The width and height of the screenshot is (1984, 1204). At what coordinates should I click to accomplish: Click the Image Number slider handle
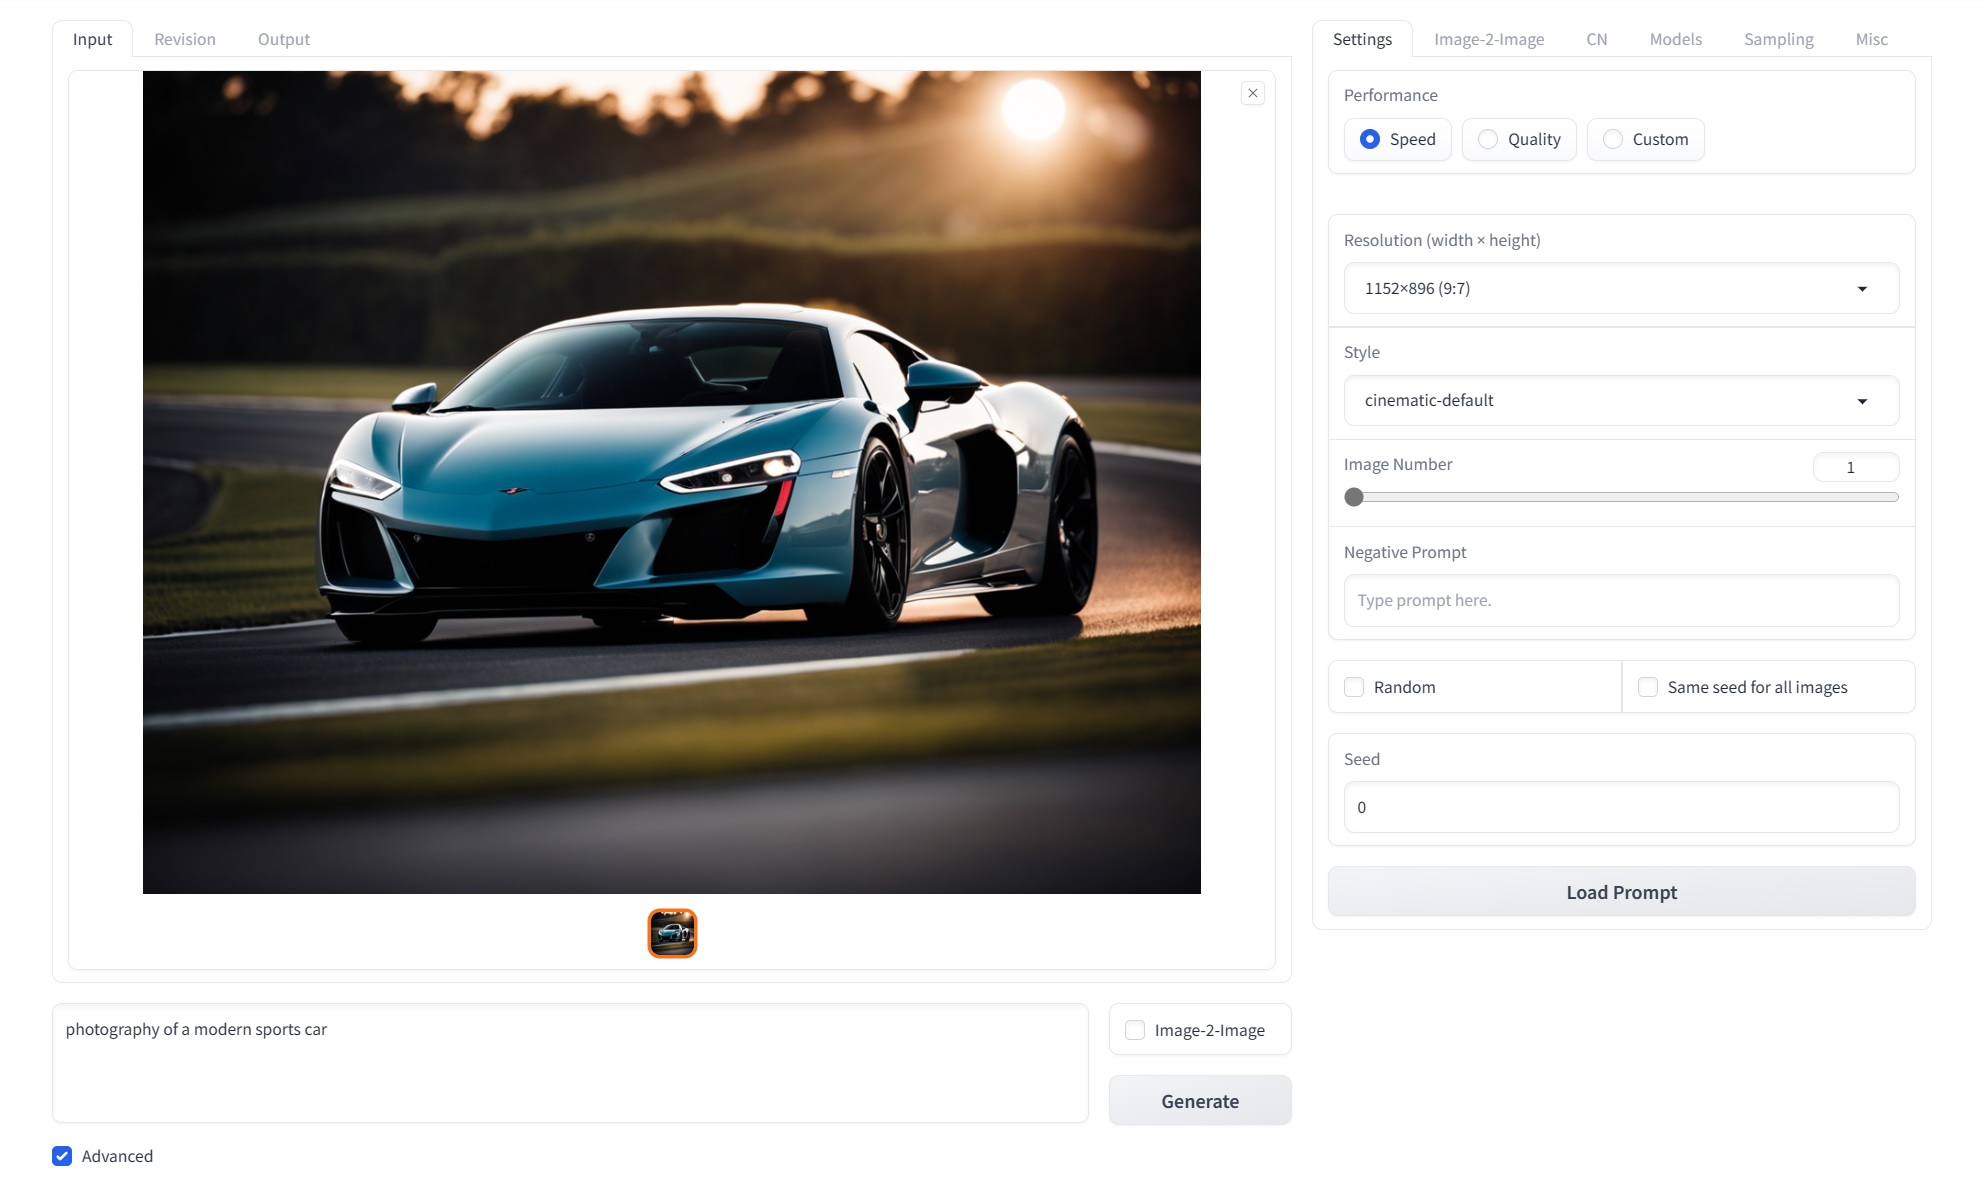[x=1354, y=497]
